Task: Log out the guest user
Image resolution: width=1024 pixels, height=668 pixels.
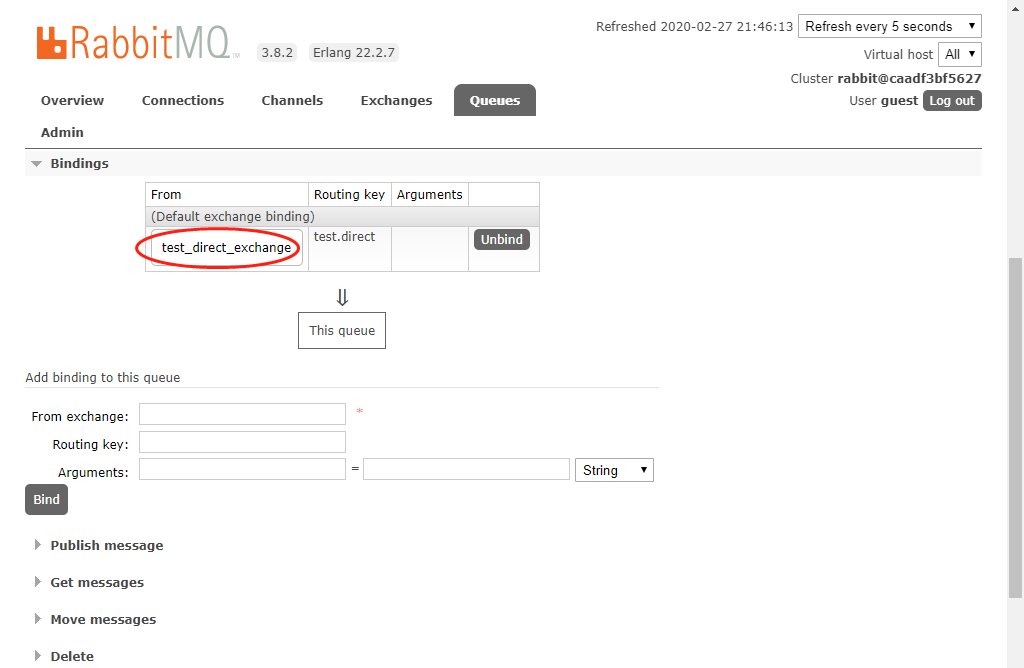Action: 952,101
